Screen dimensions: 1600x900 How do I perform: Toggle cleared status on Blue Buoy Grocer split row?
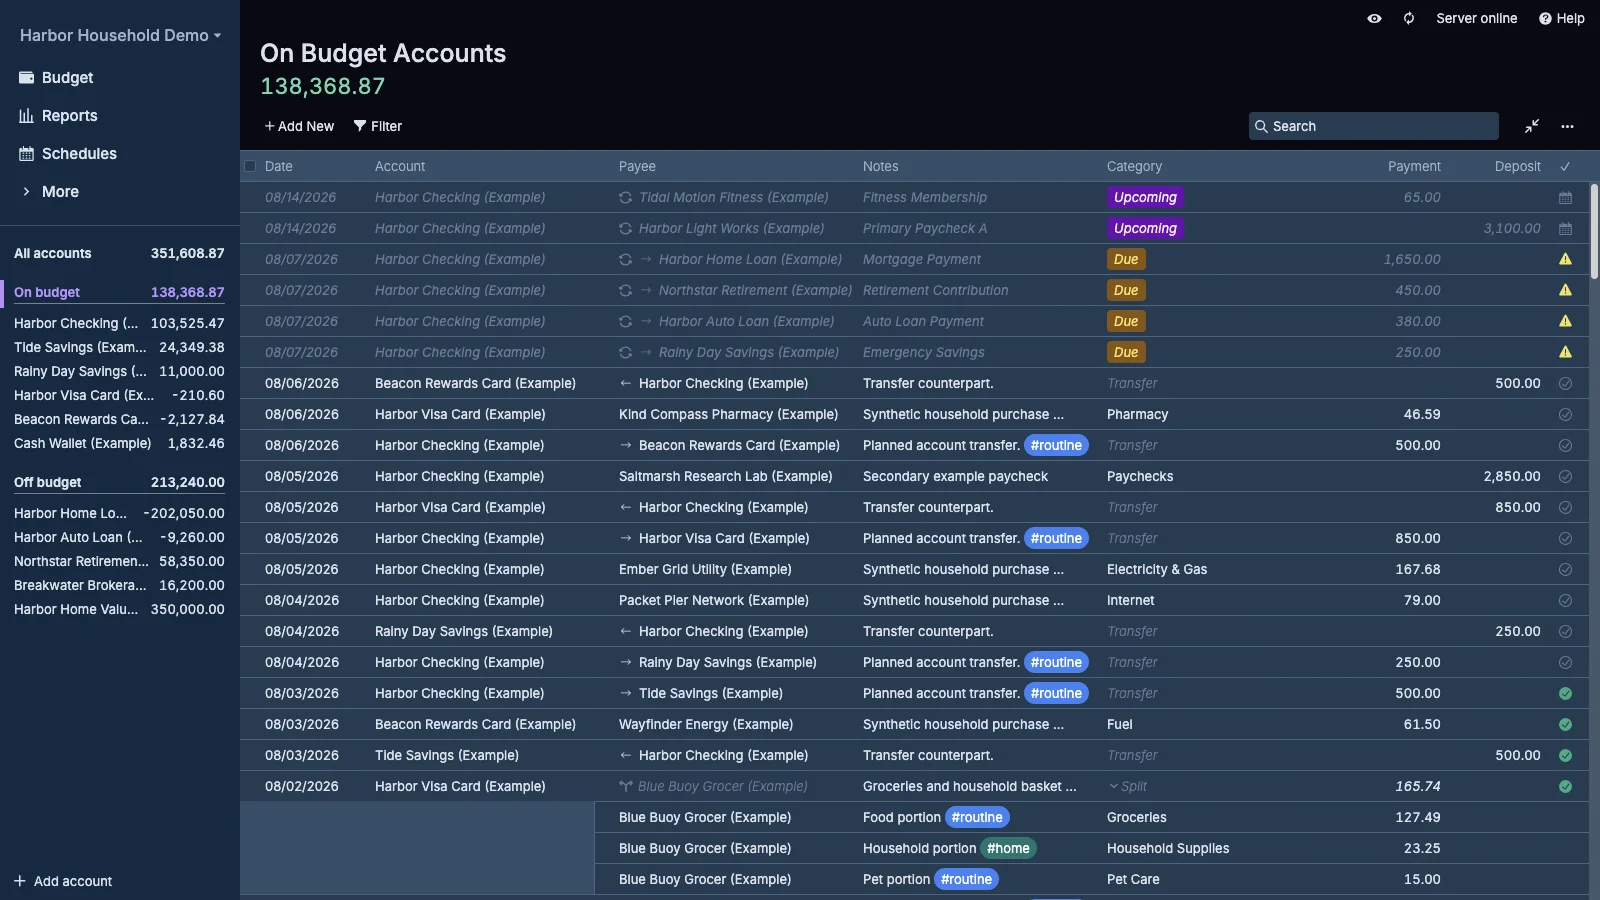(x=1565, y=787)
